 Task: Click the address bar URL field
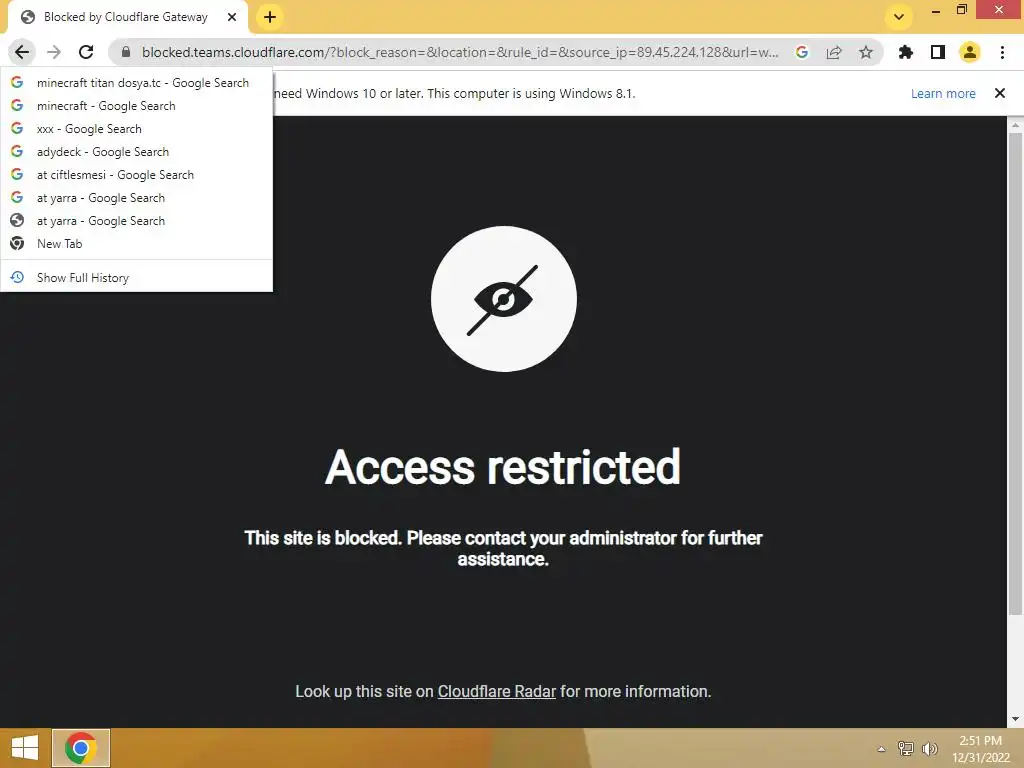pyautogui.click(x=459, y=52)
